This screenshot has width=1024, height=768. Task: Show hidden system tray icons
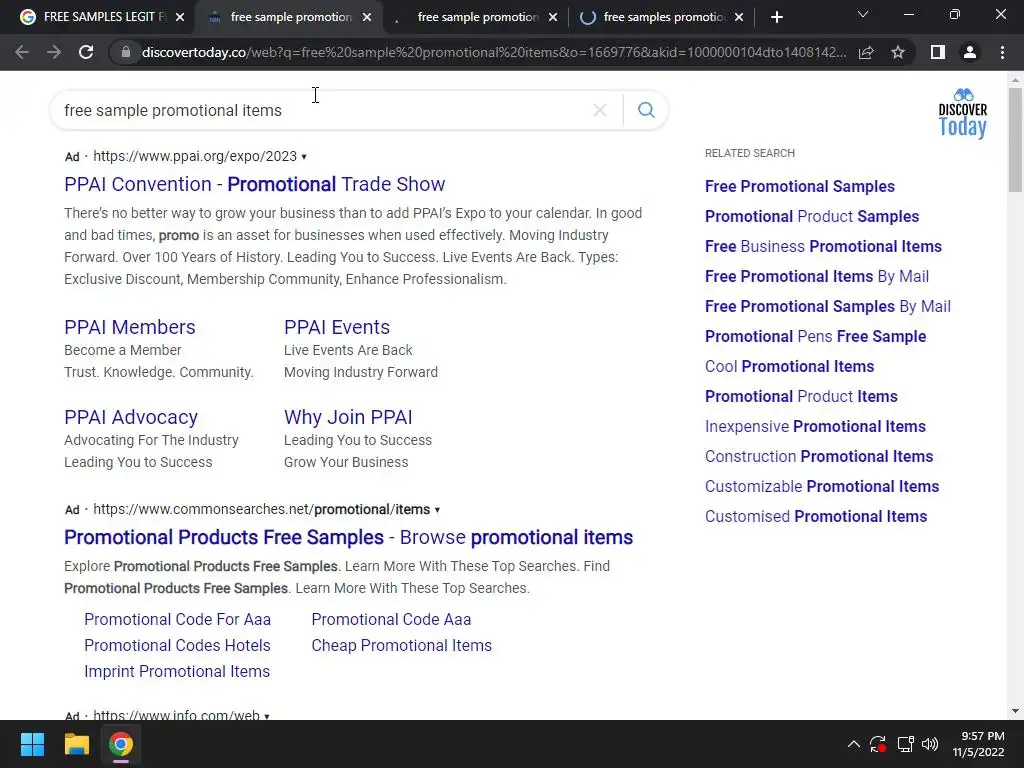(854, 744)
